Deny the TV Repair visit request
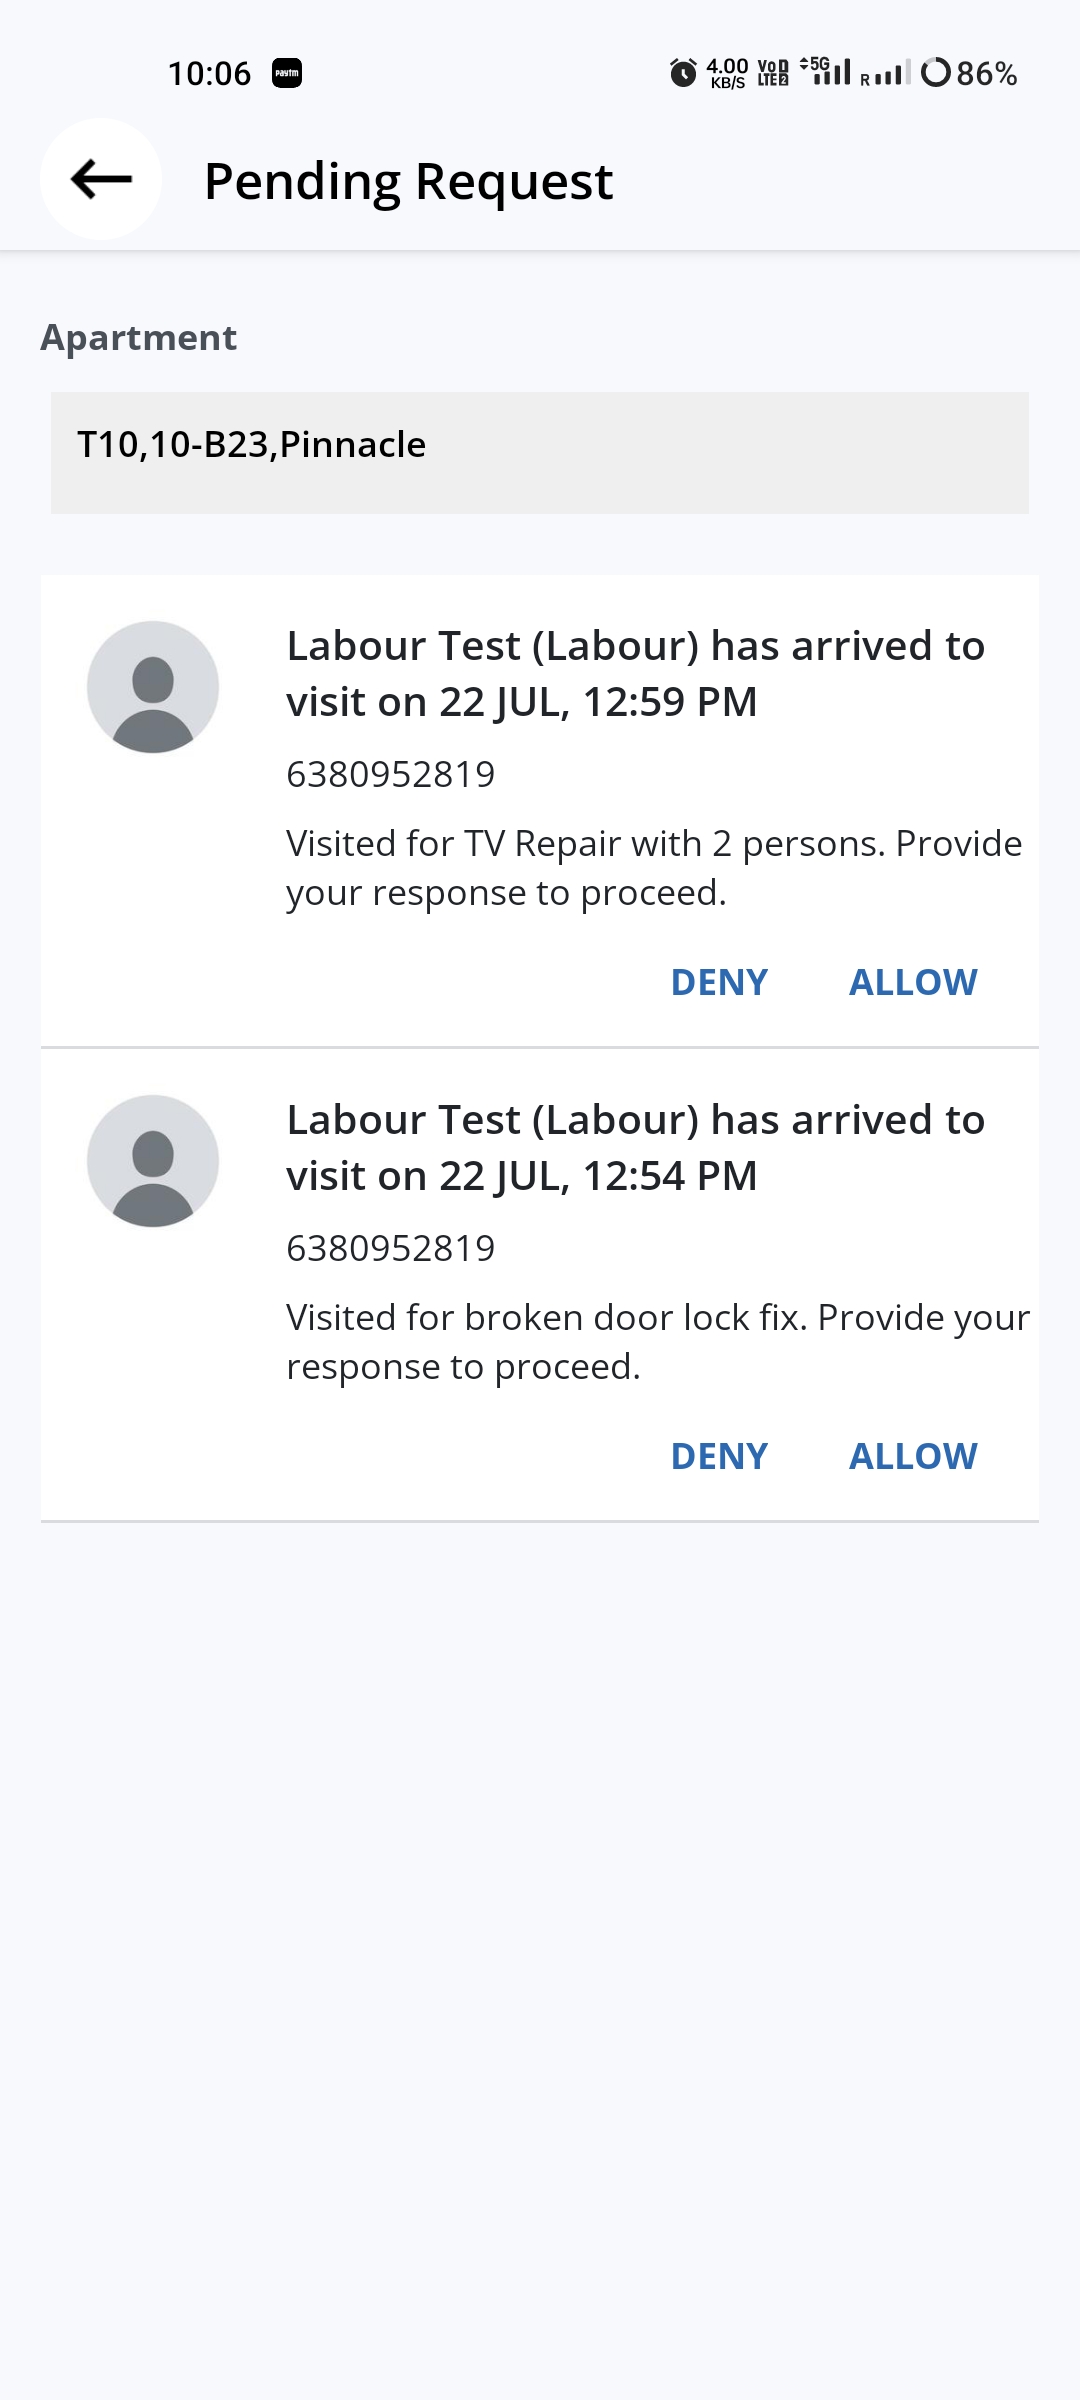 [x=719, y=982]
